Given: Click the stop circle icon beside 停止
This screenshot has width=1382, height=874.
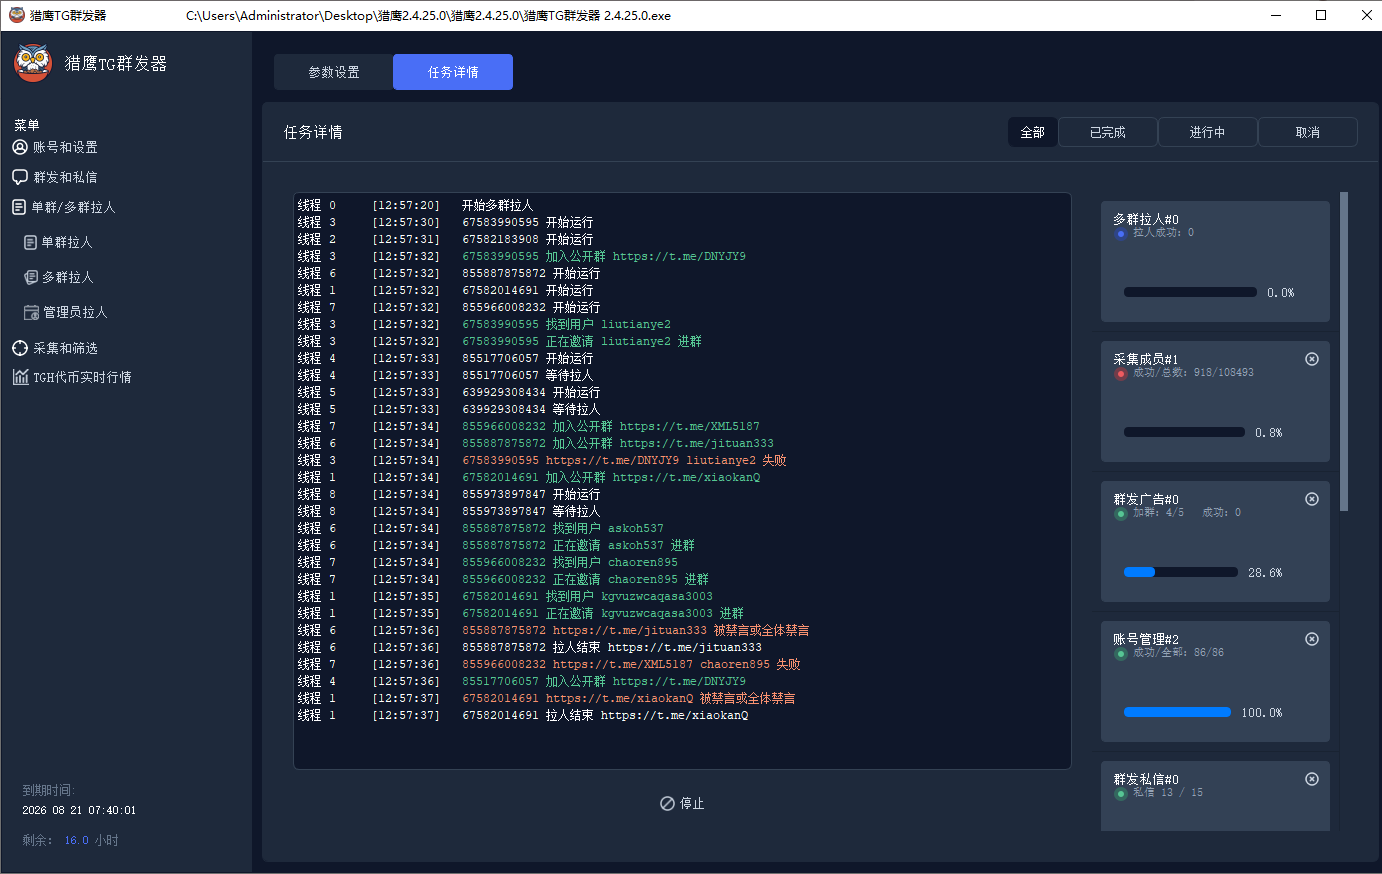Looking at the screenshot, I should [667, 803].
